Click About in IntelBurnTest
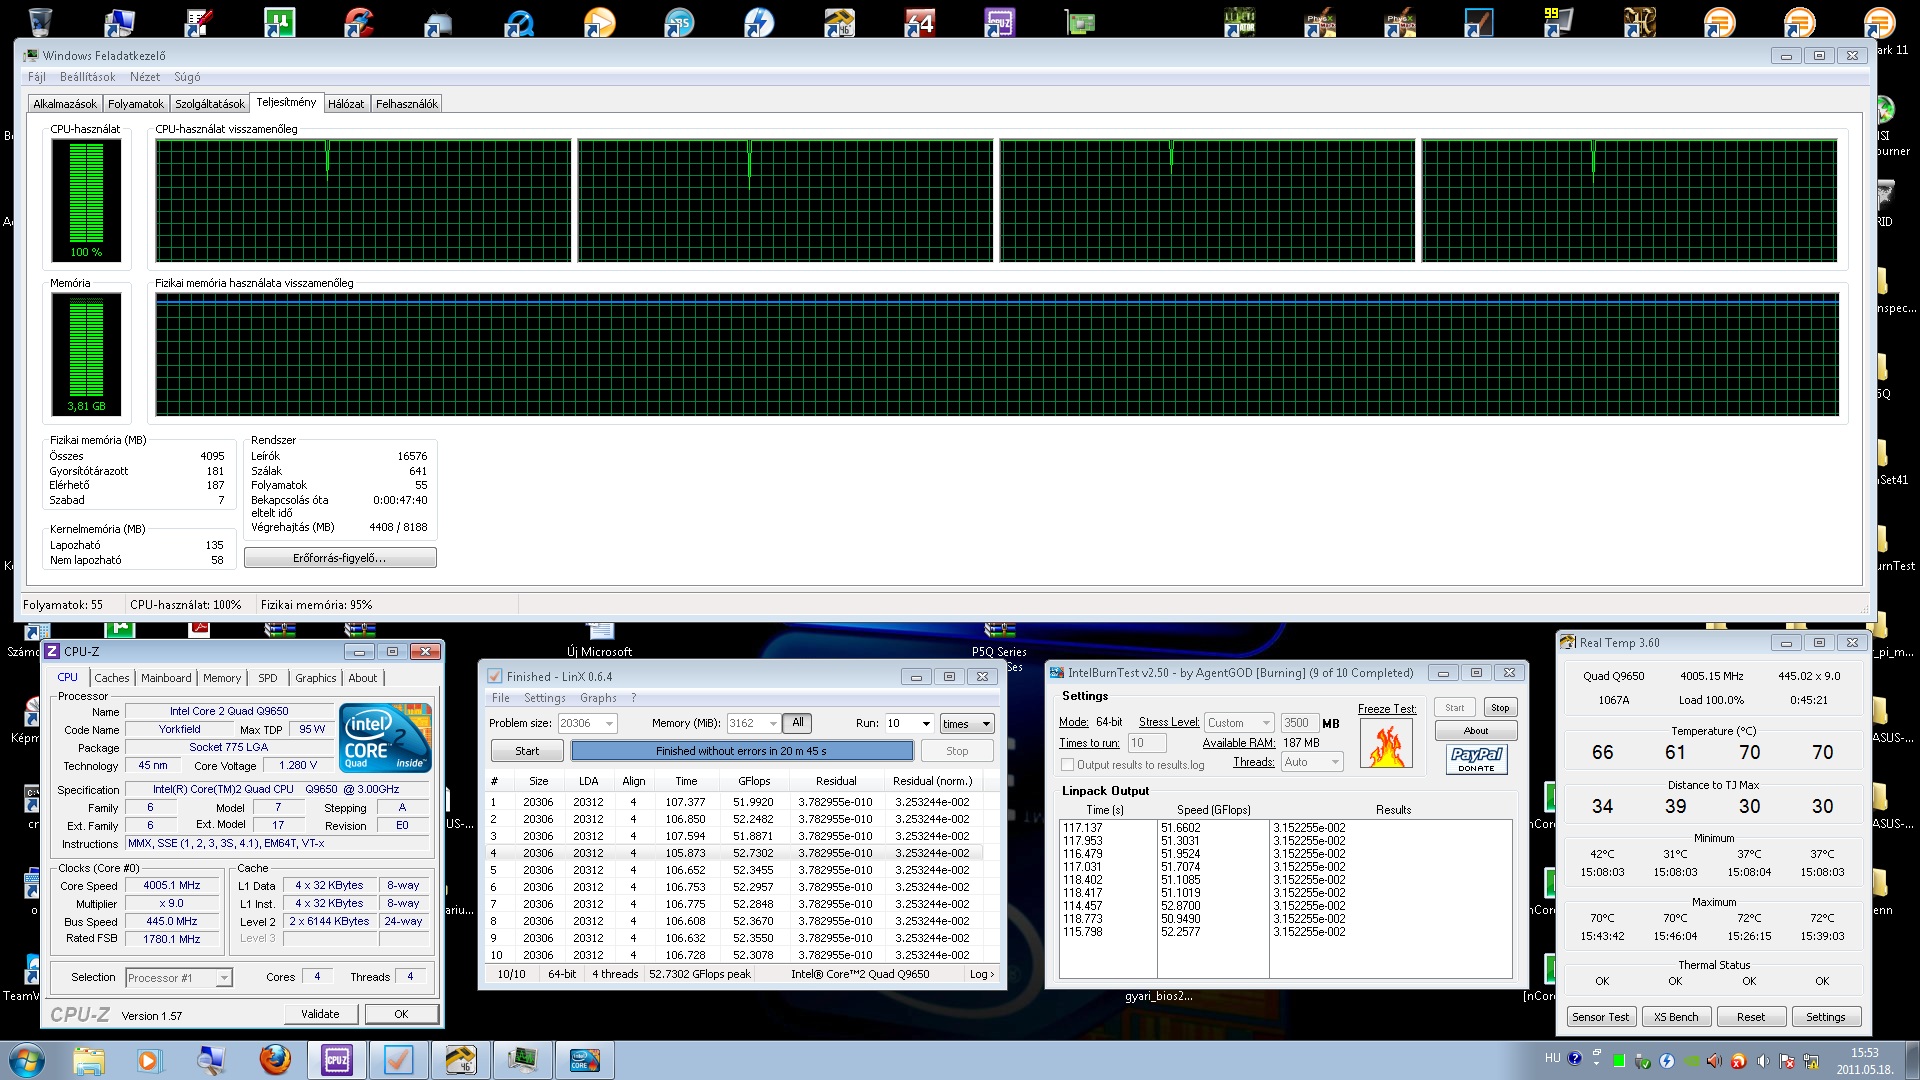Screen dimensions: 1920x1080 click(1476, 731)
